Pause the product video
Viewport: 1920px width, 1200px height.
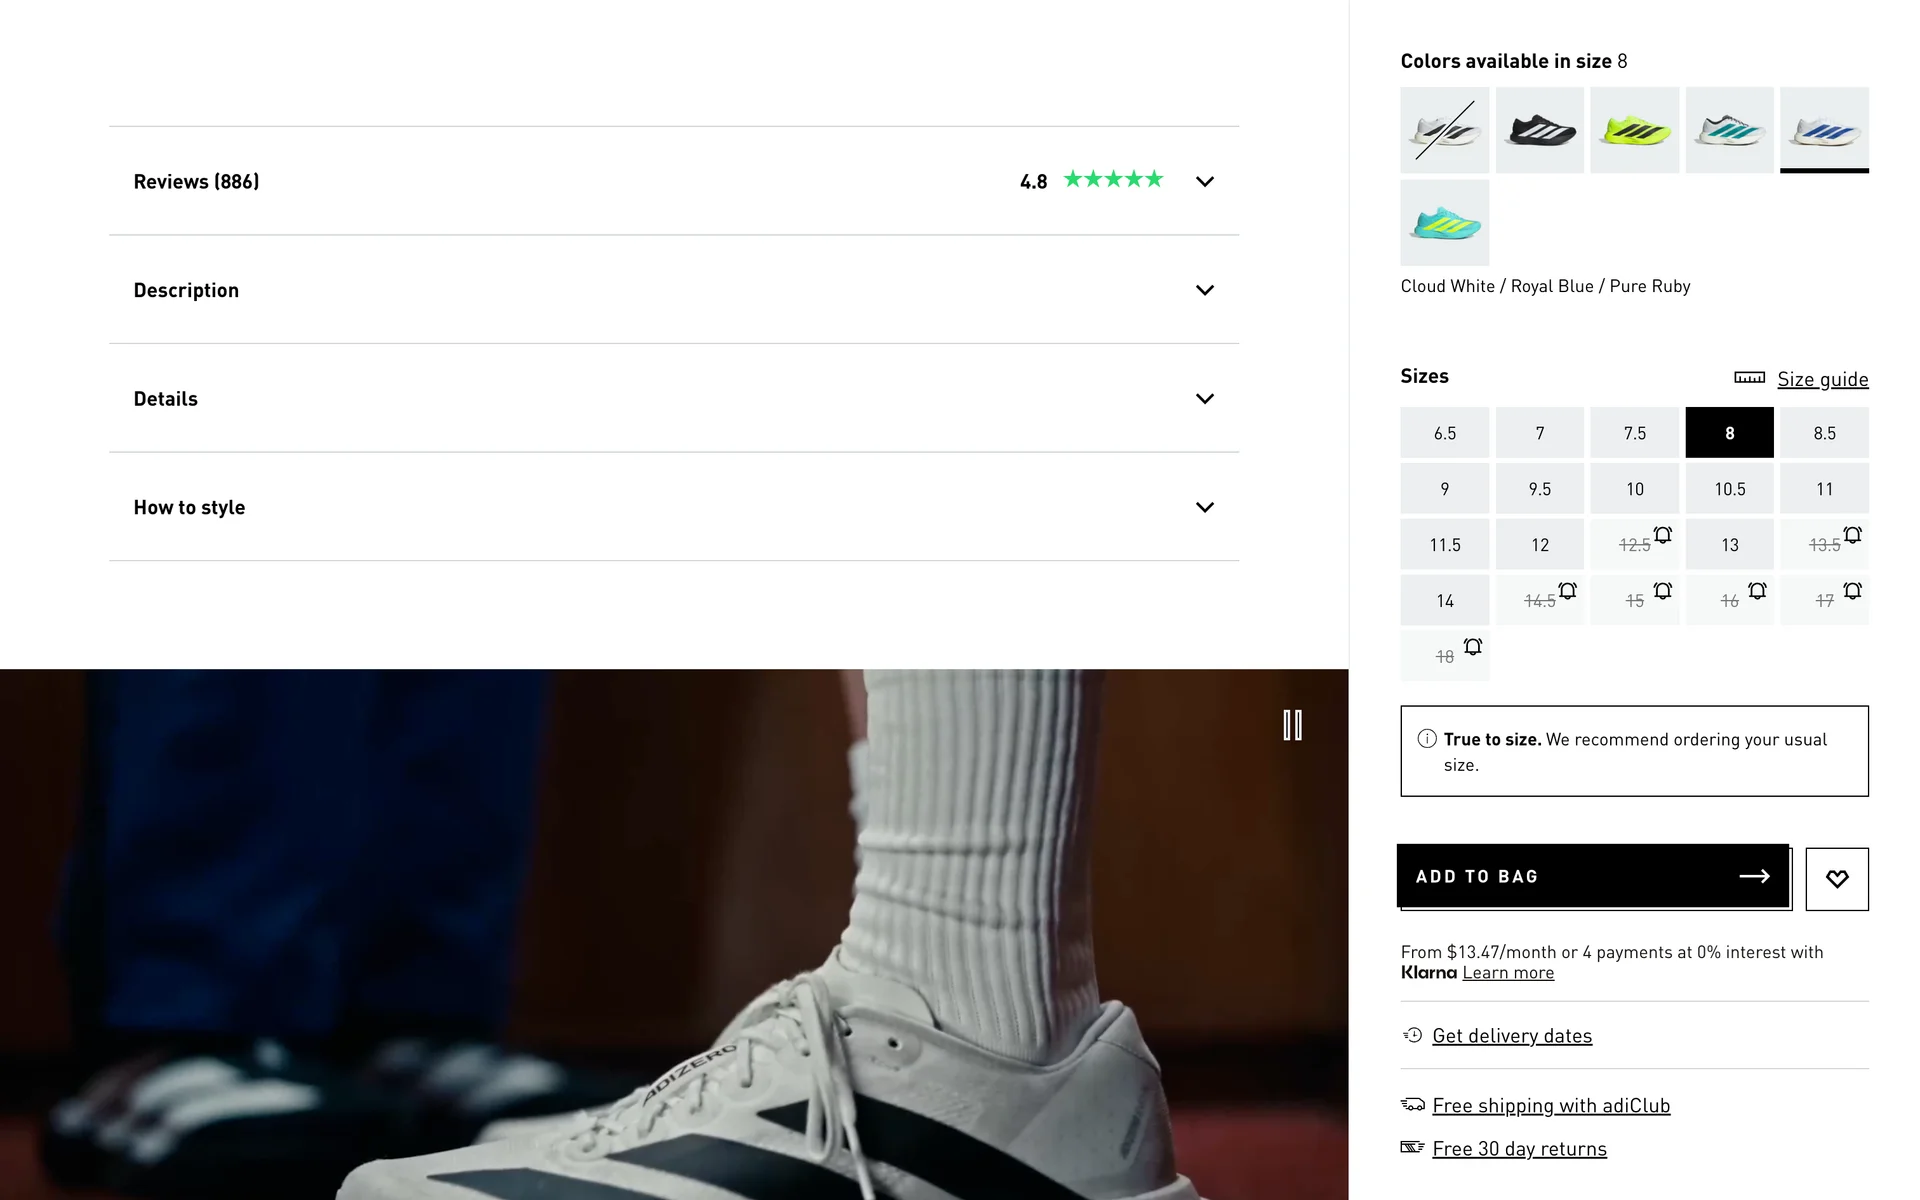[1292, 725]
